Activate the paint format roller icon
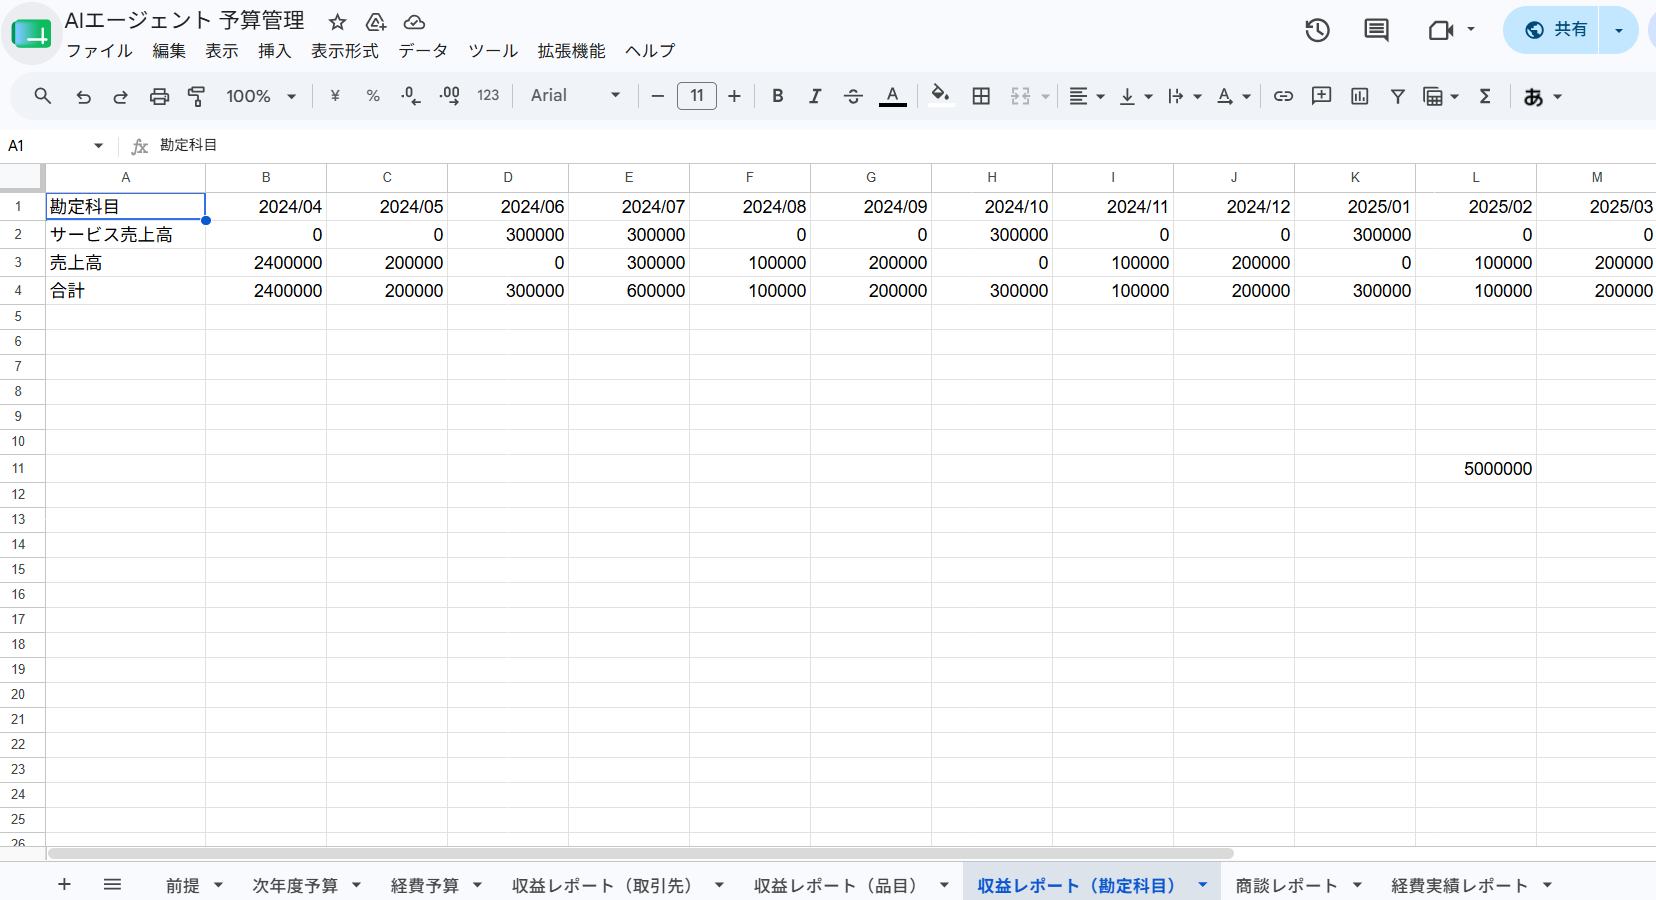Image resolution: width=1656 pixels, height=900 pixels. [x=197, y=96]
